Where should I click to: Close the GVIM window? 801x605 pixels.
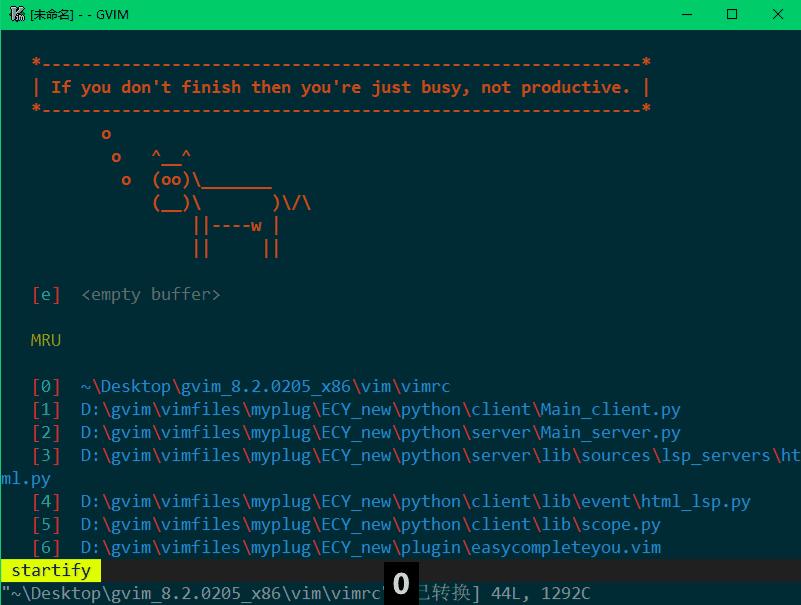[778, 15]
